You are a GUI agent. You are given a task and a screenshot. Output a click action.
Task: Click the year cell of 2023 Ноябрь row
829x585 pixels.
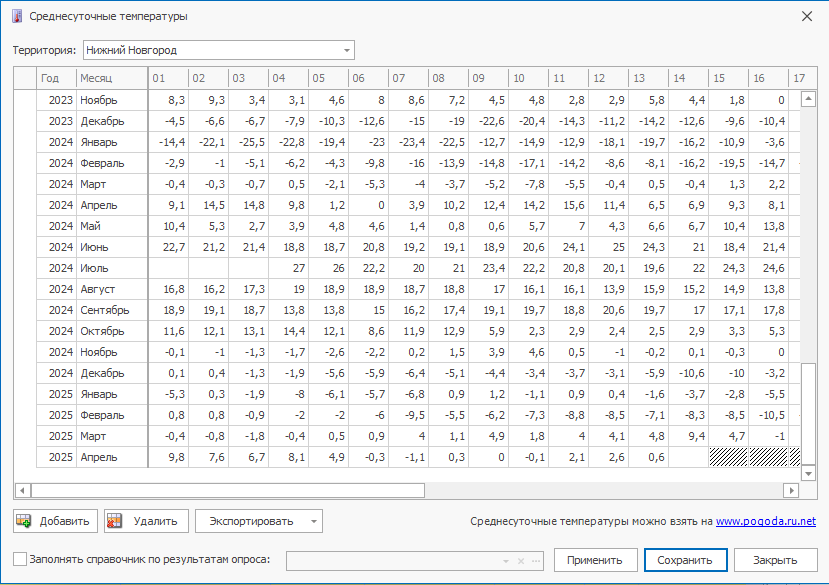57,100
